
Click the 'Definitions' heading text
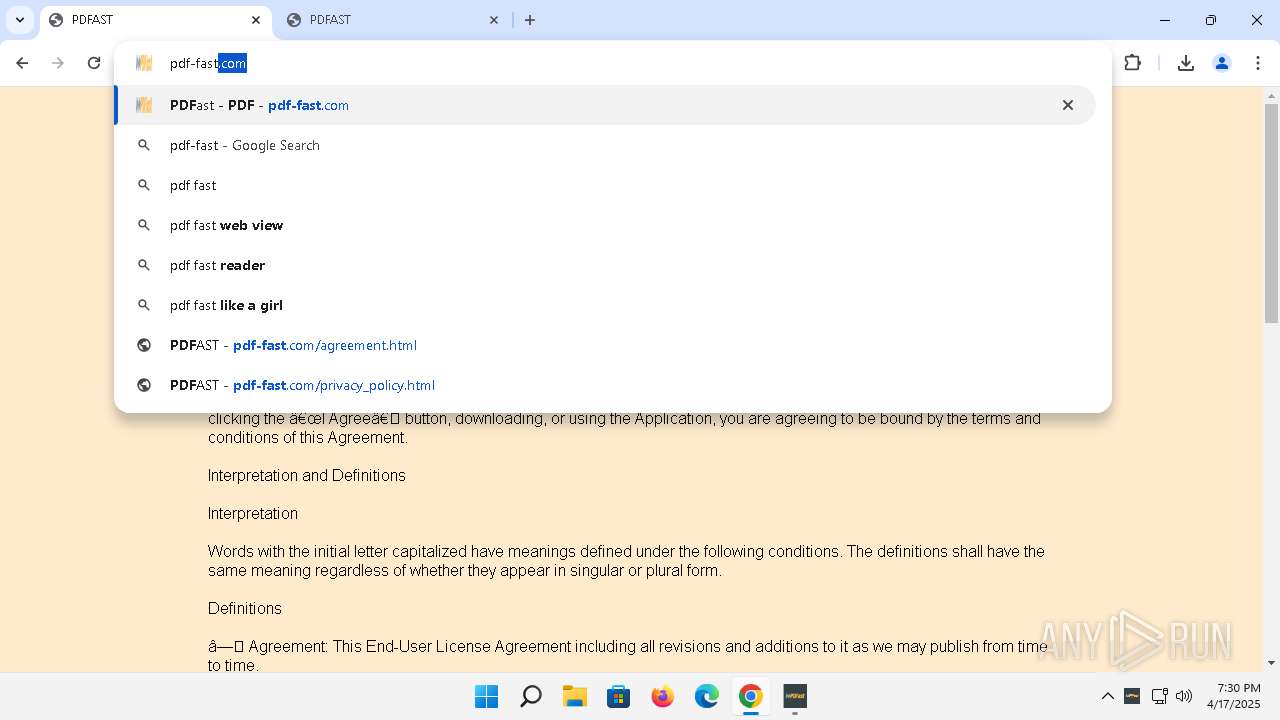[245, 608]
